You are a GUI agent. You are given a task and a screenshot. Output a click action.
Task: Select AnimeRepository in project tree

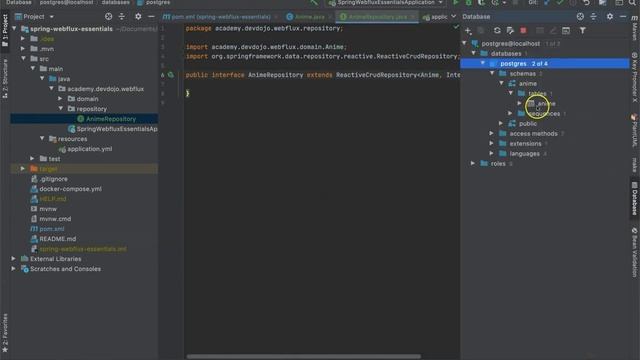point(111,119)
